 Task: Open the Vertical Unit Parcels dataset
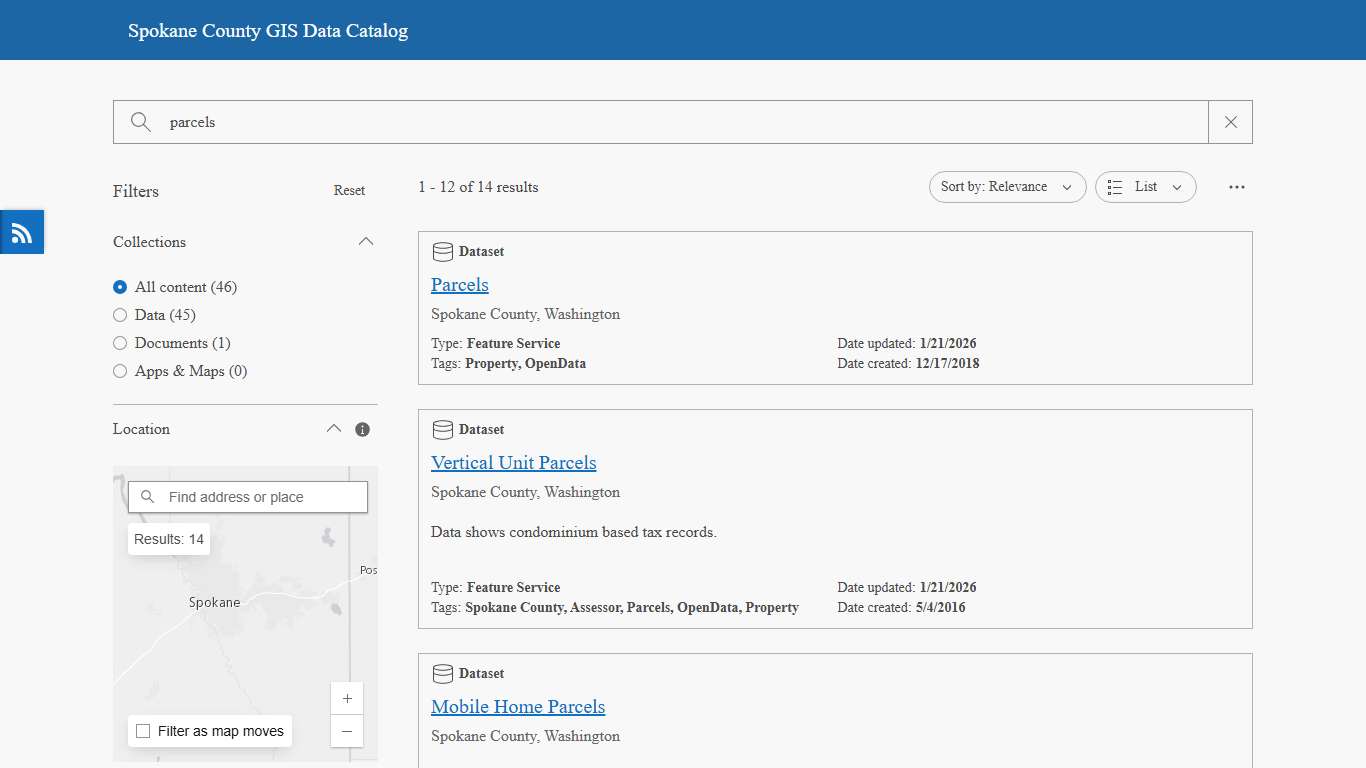[514, 462]
